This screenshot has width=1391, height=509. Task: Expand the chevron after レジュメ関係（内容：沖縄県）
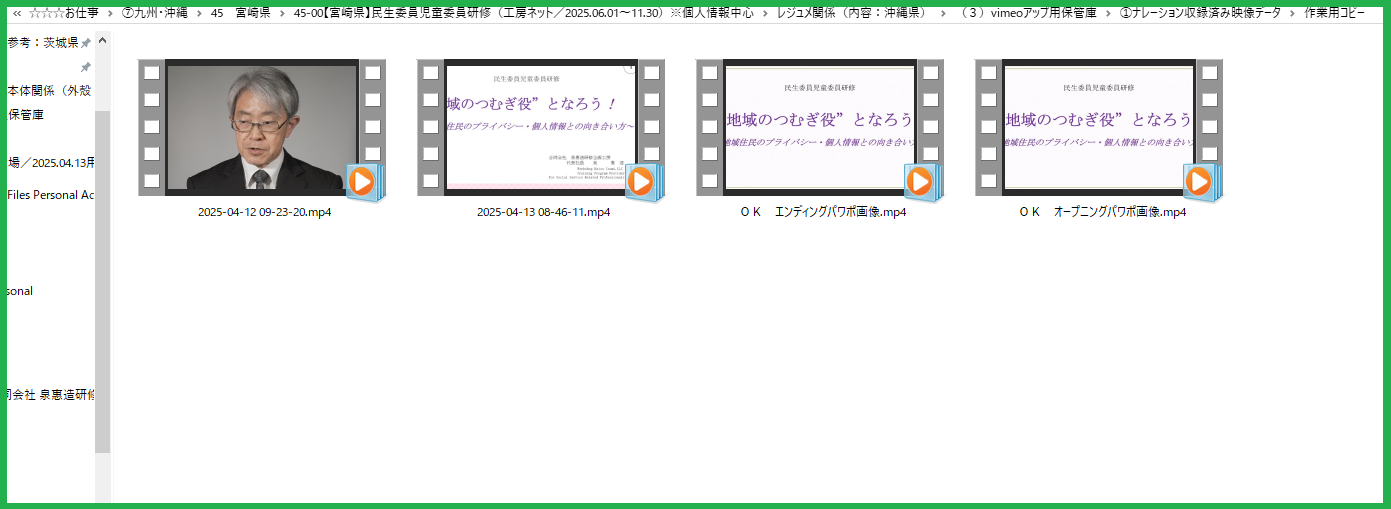click(941, 12)
